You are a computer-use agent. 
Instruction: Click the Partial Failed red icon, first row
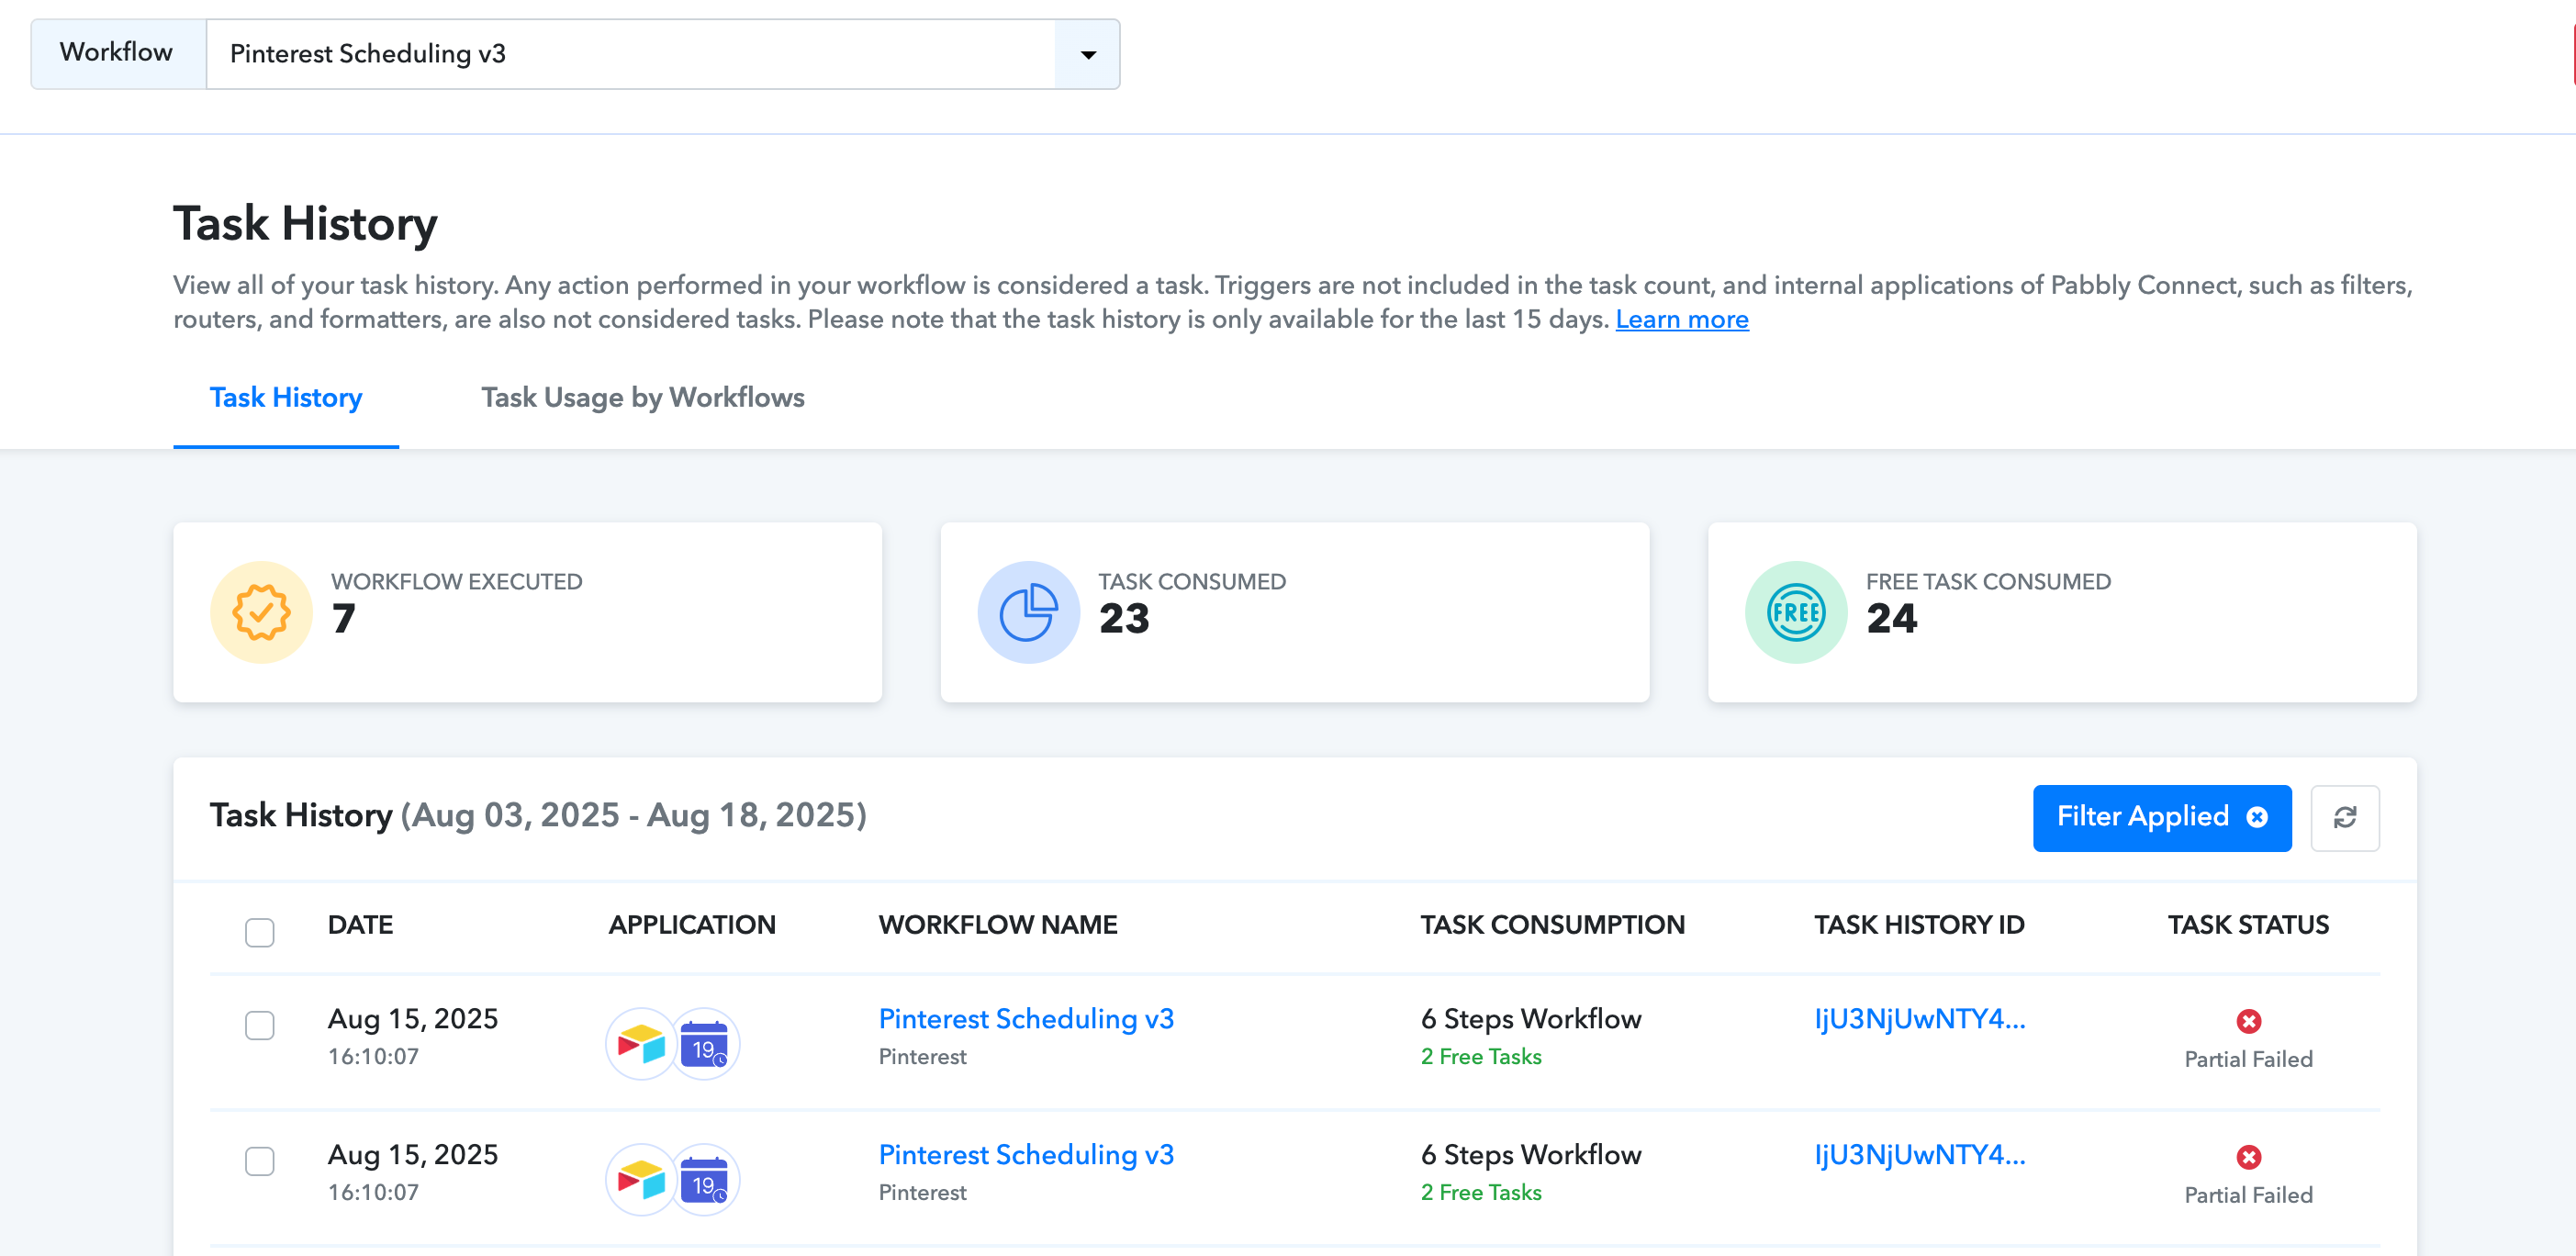point(2249,1021)
